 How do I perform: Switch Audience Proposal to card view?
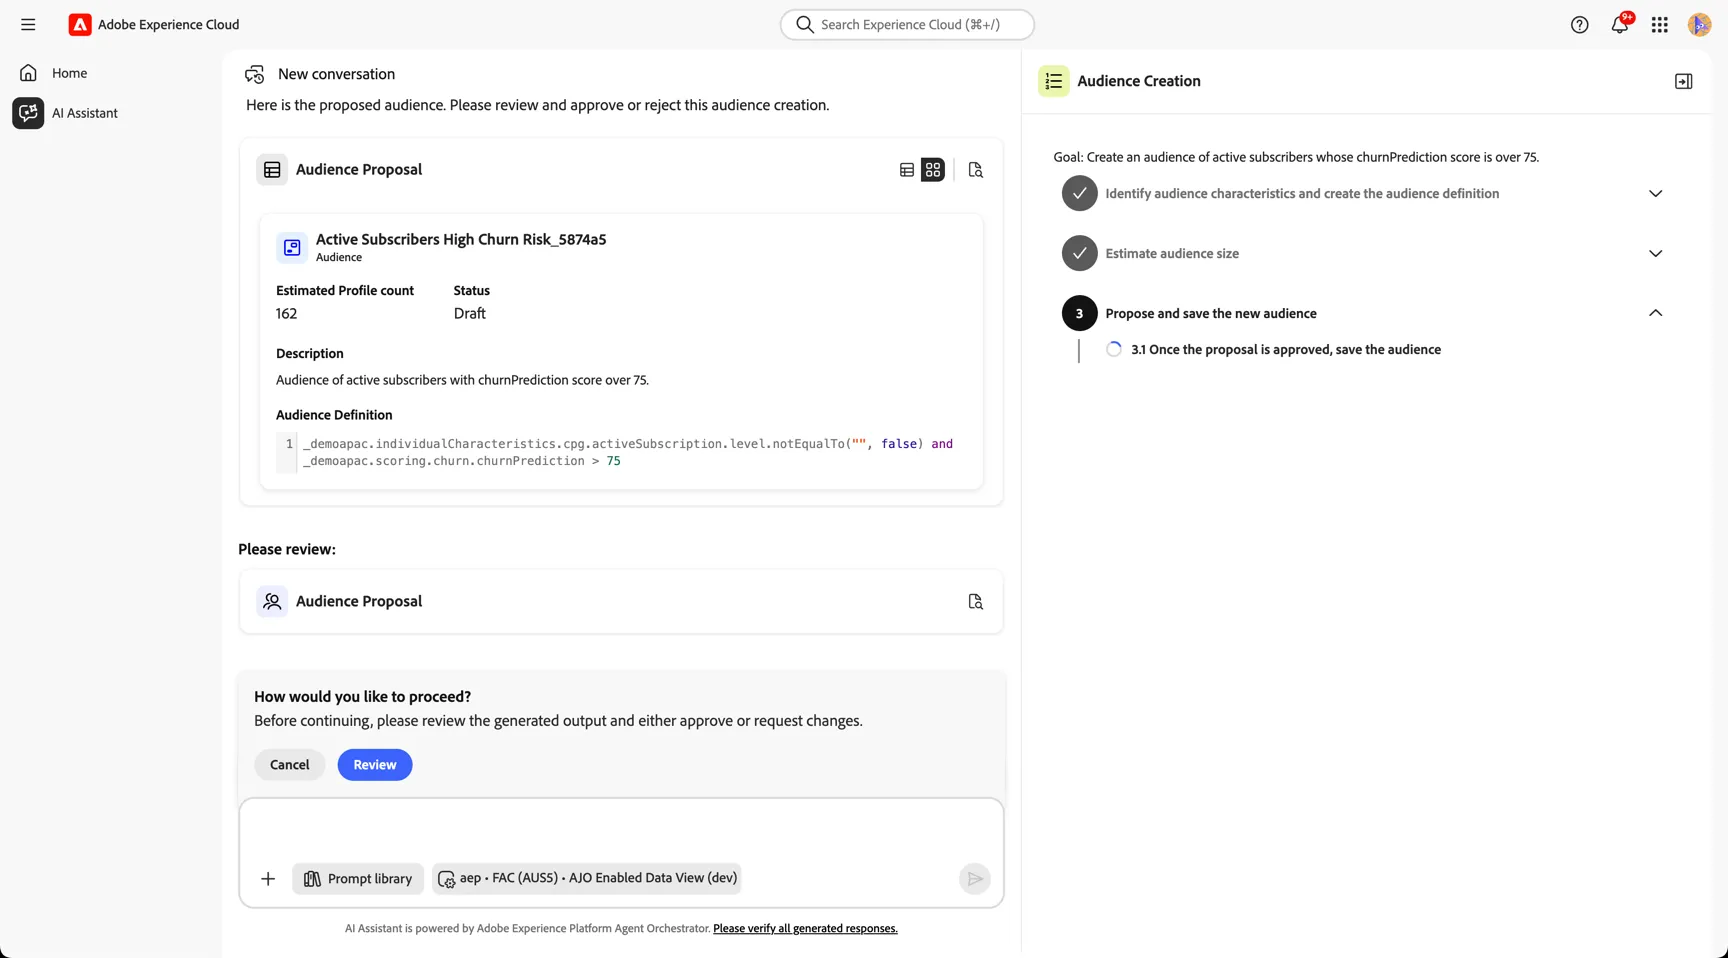point(933,170)
